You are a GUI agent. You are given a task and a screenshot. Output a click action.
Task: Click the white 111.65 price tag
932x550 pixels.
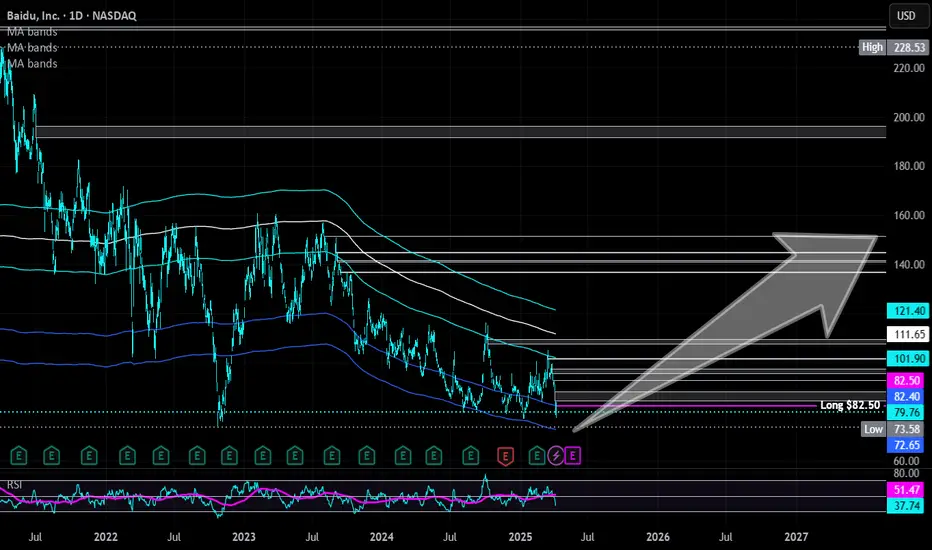pyautogui.click(x=908, y=334)
